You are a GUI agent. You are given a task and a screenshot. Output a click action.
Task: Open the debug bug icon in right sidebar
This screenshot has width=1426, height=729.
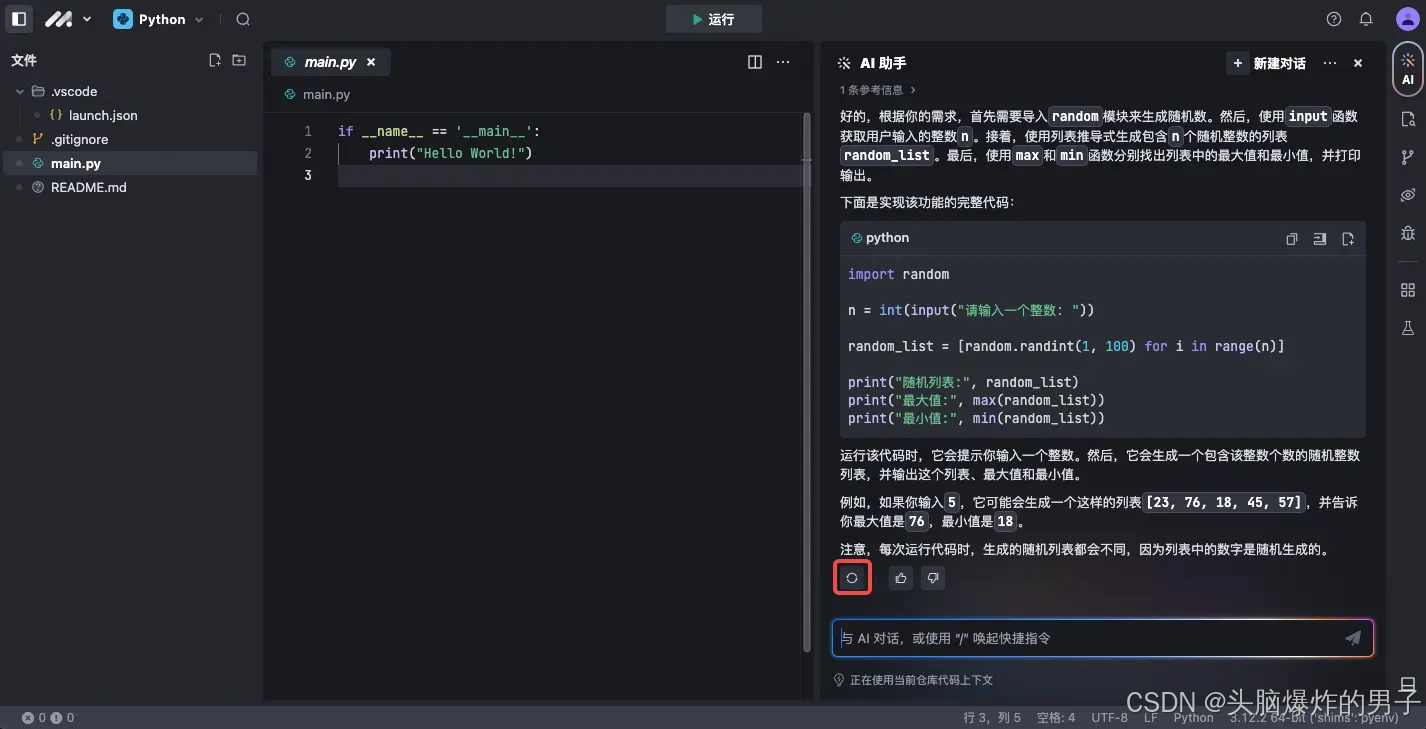(1407, 234)
